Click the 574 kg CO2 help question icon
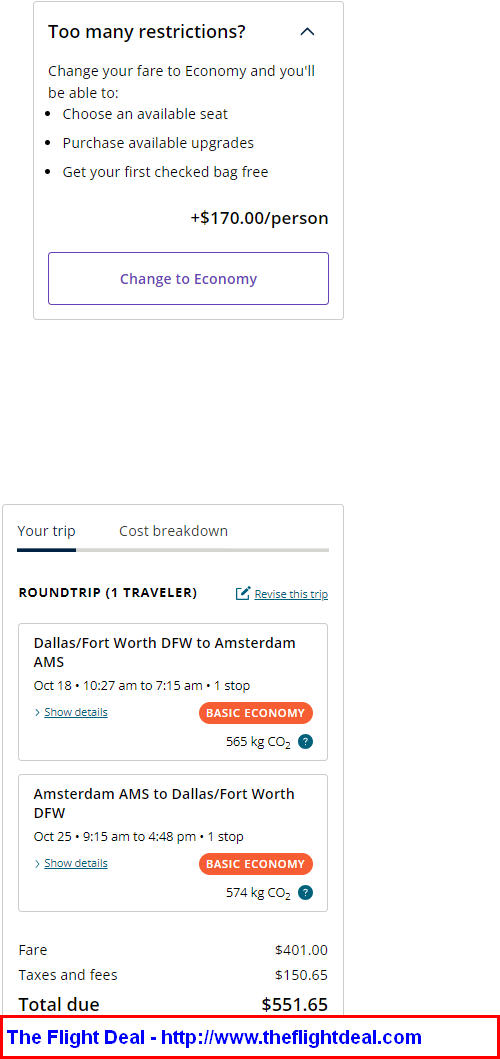The height and width of the screenshot is (1059, 500). (305, 893)
